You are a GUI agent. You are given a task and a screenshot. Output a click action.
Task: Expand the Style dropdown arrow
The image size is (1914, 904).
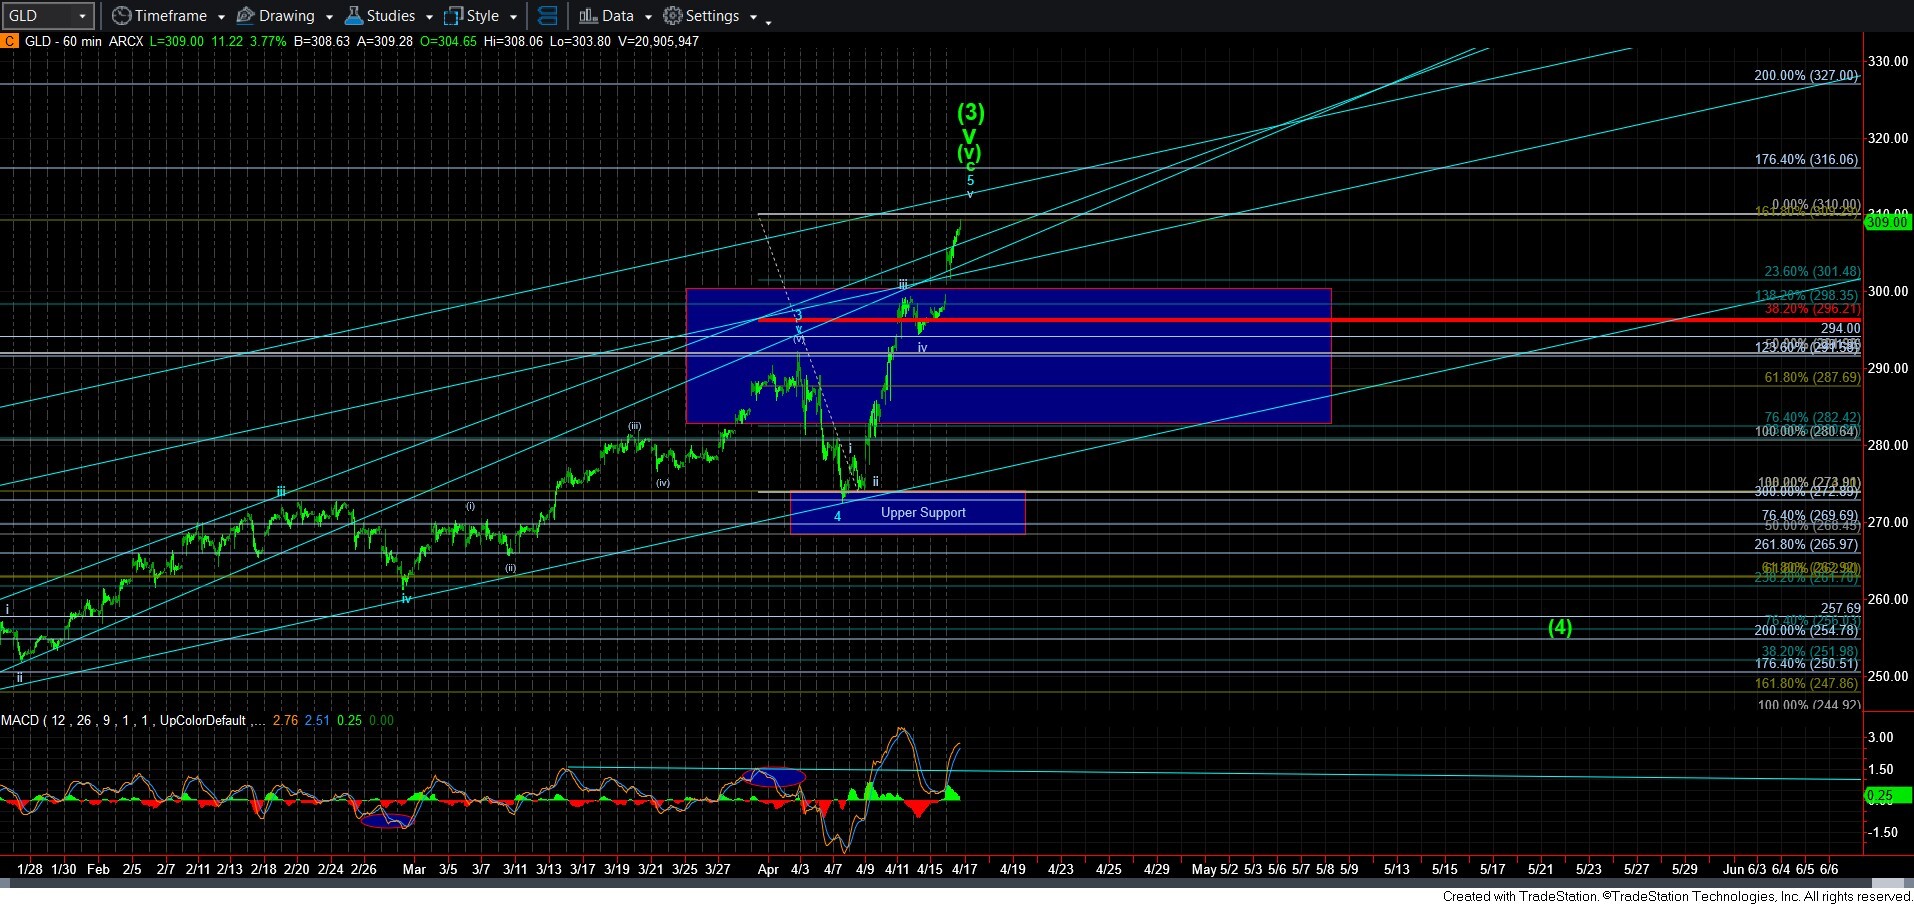513,17
